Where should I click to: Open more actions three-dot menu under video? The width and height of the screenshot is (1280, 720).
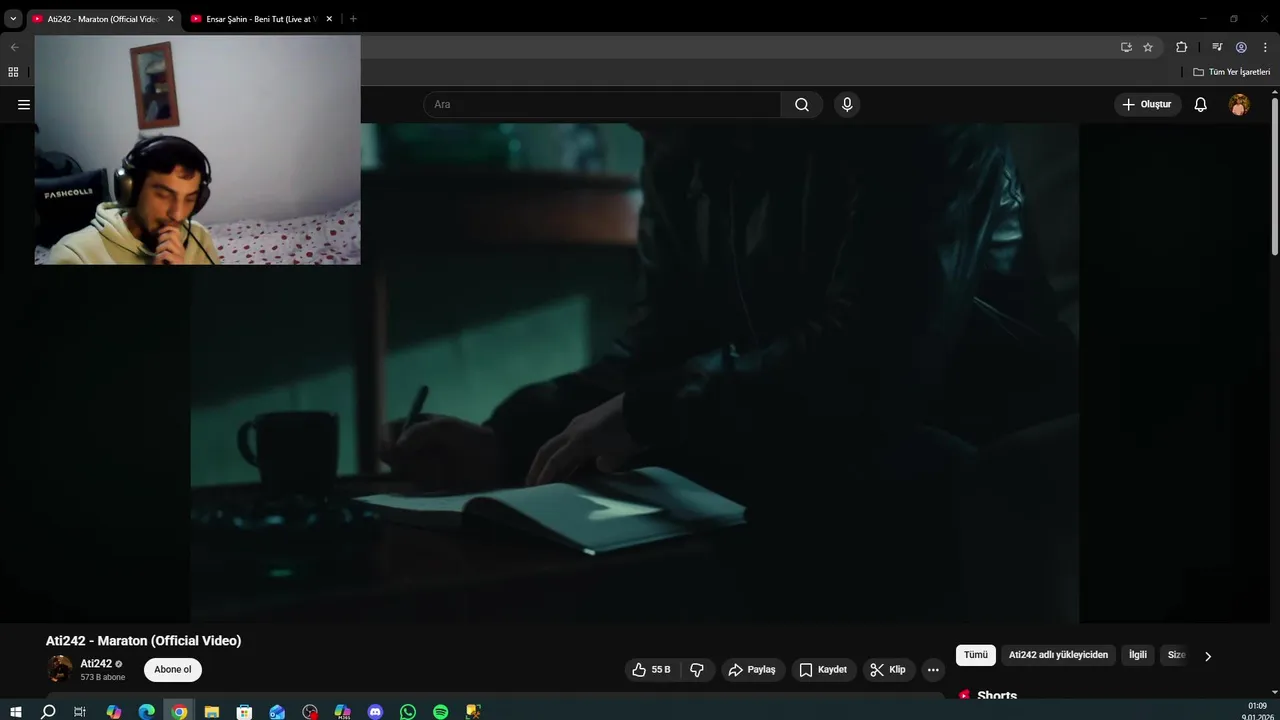pos(933,669)
